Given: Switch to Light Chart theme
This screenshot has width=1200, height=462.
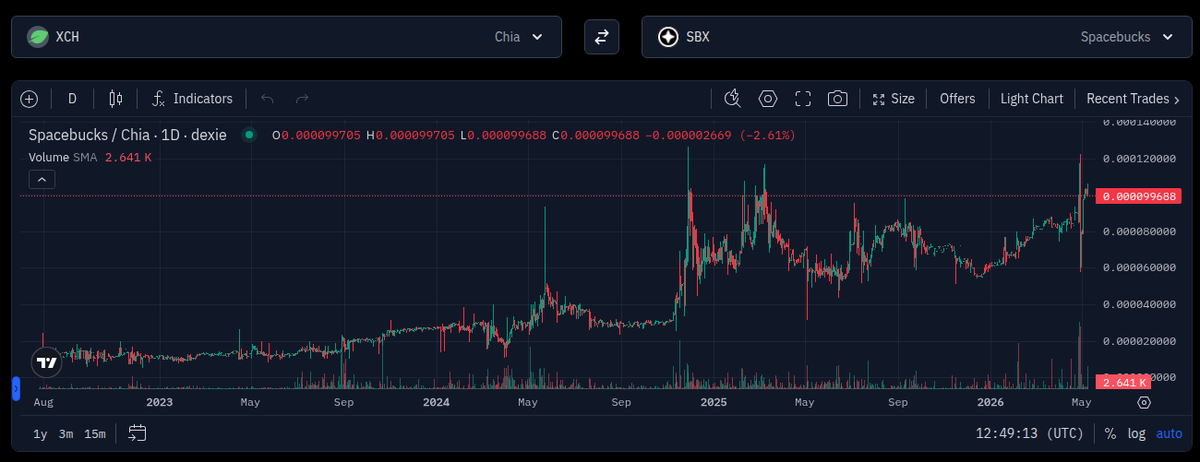Looking at the screenshot, I should click(x=1031, y=99).
